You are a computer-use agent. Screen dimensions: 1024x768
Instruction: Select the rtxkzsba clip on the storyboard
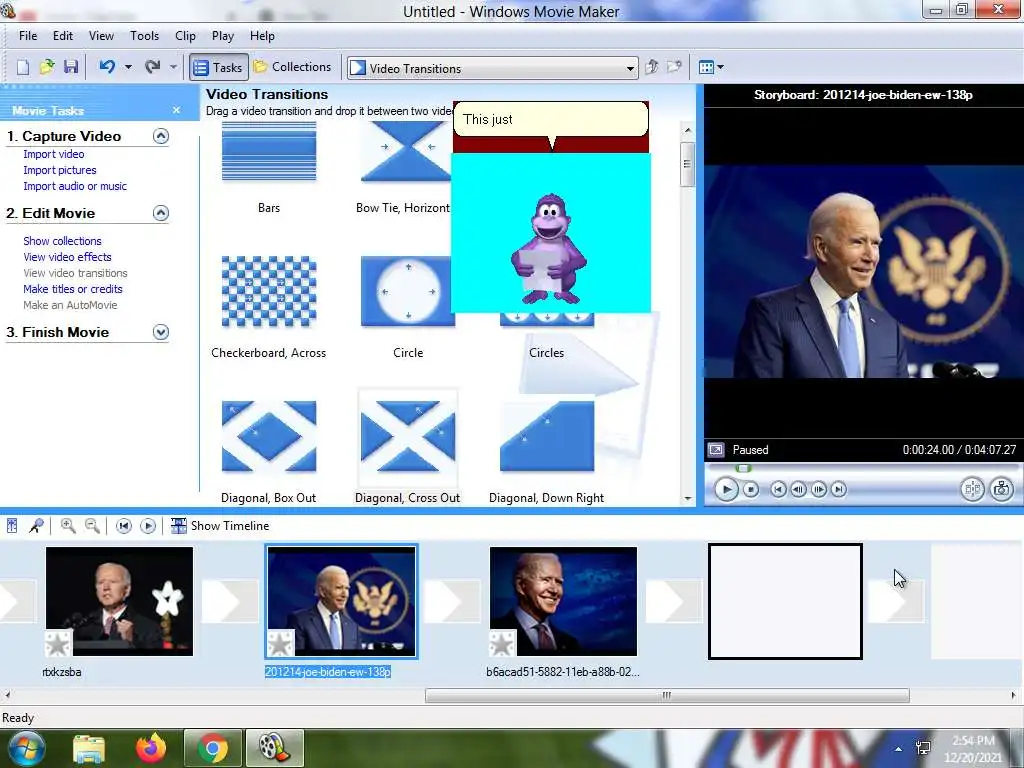click(x=119, y=601)
